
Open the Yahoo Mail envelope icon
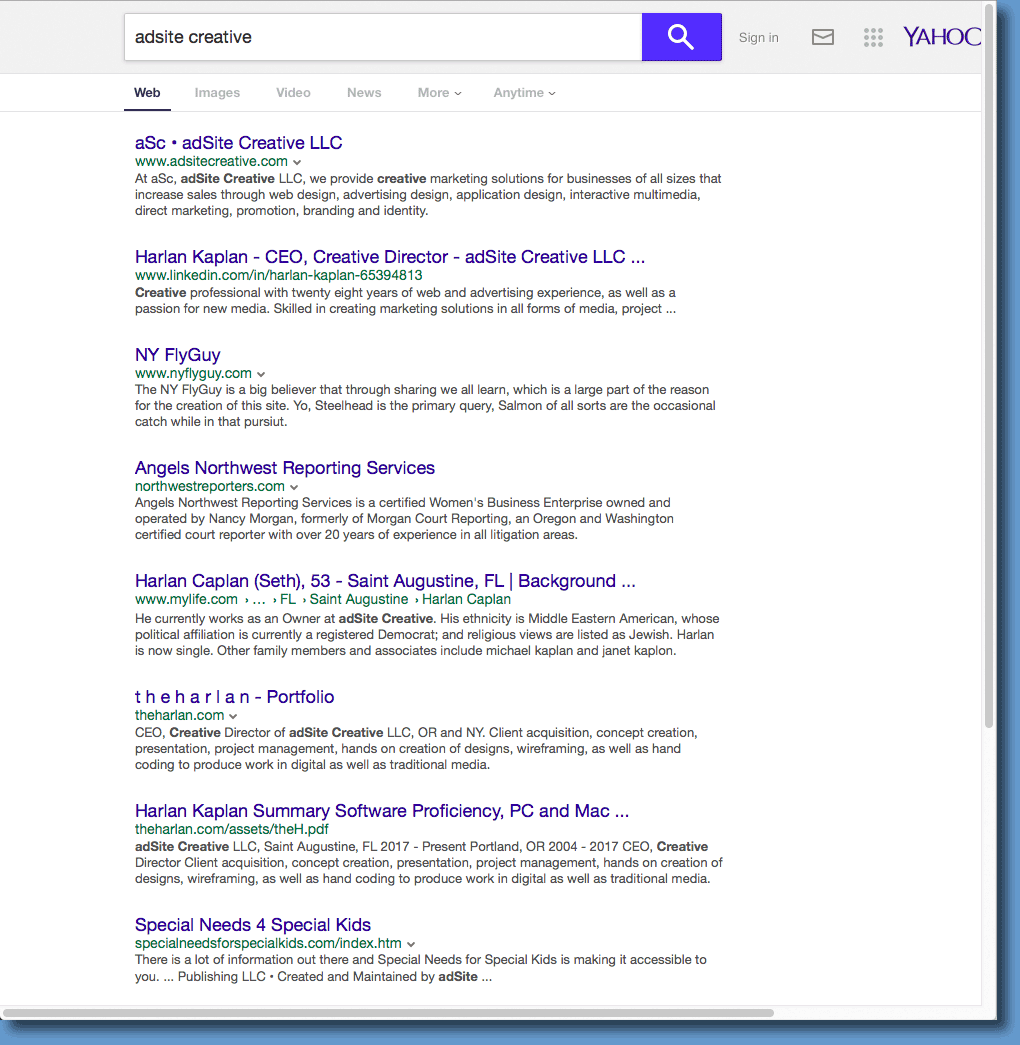pyautogui.click(x=823, y=37)
